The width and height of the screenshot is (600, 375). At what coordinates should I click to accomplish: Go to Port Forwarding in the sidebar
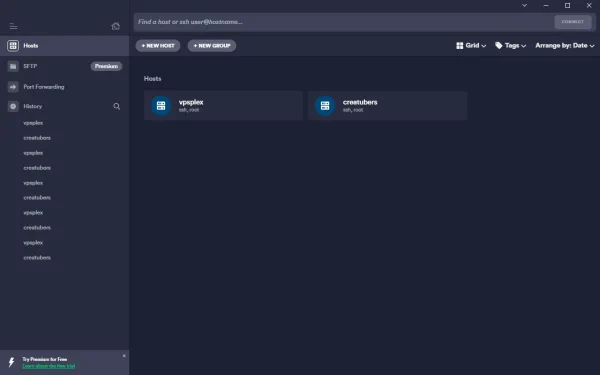pyautogui.click(x=65, y=87)
